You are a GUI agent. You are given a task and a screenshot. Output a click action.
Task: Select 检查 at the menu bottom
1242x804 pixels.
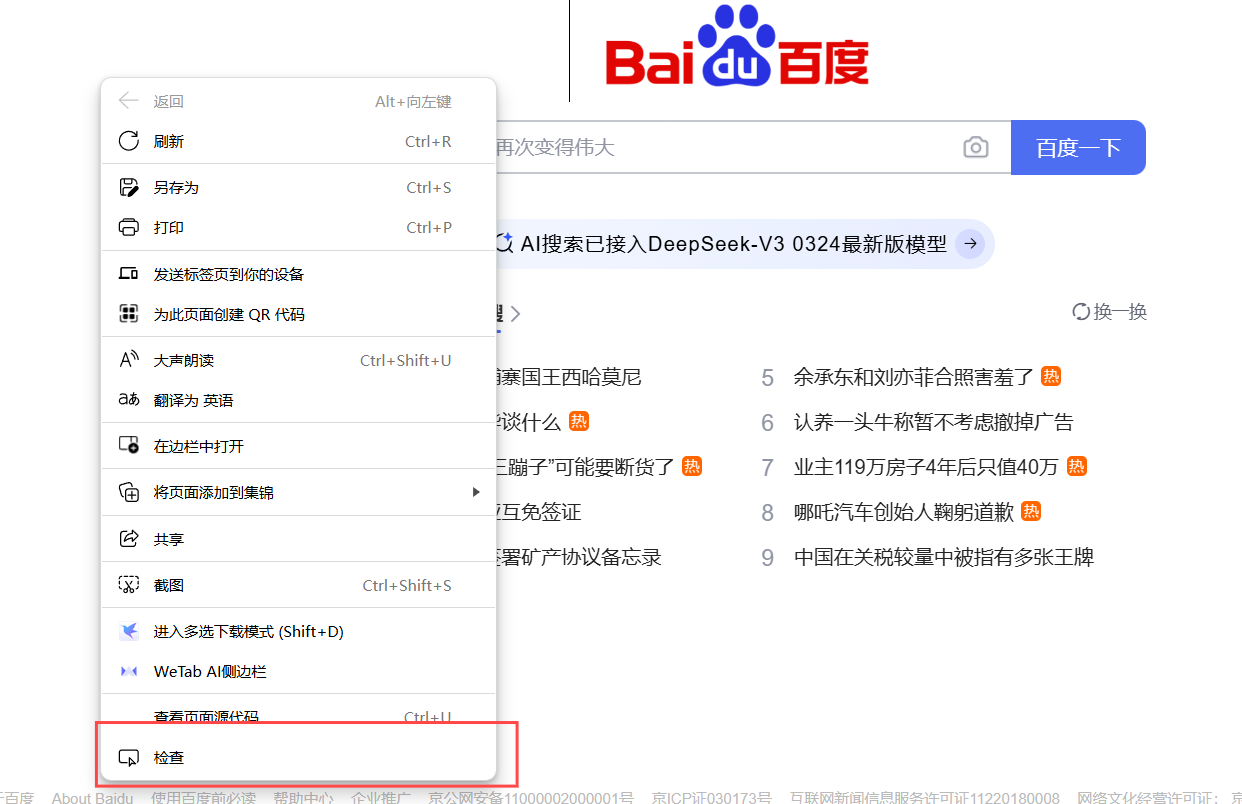click(298, 758)
